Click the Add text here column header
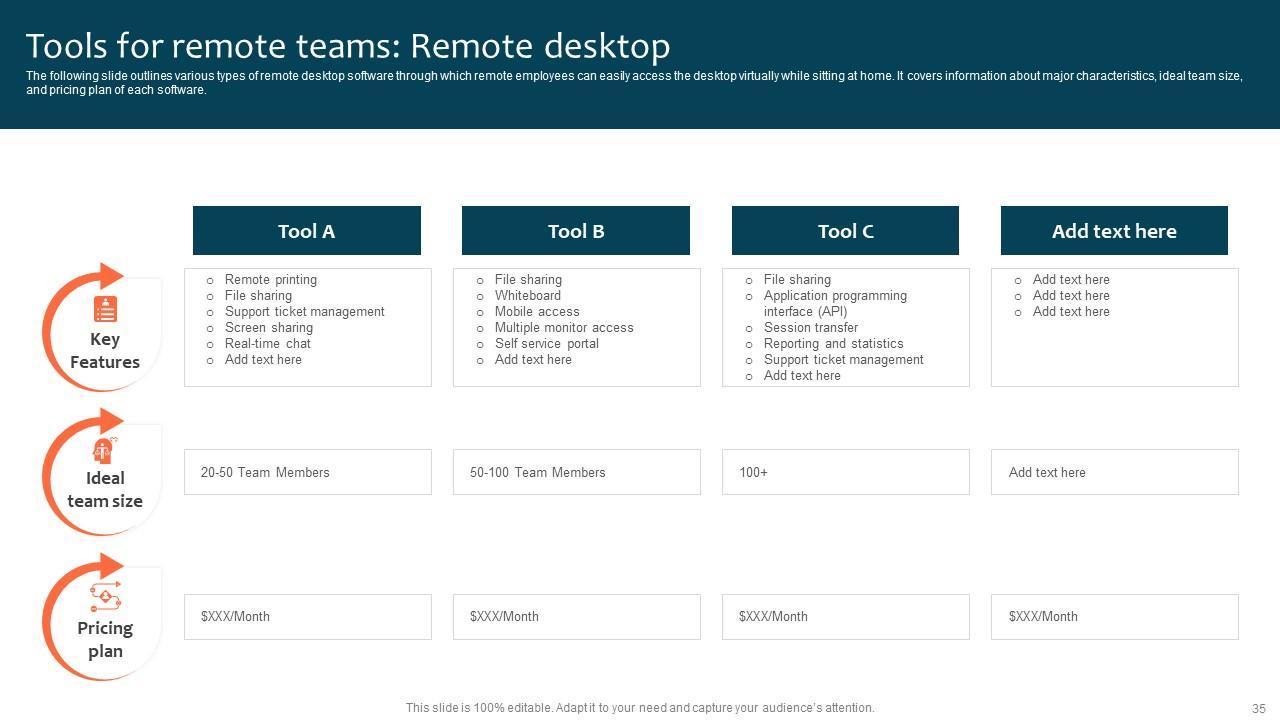Image resolution: width=1280 pixels, height=720 pixels. pyautogui.click(x=1114, y=231)
